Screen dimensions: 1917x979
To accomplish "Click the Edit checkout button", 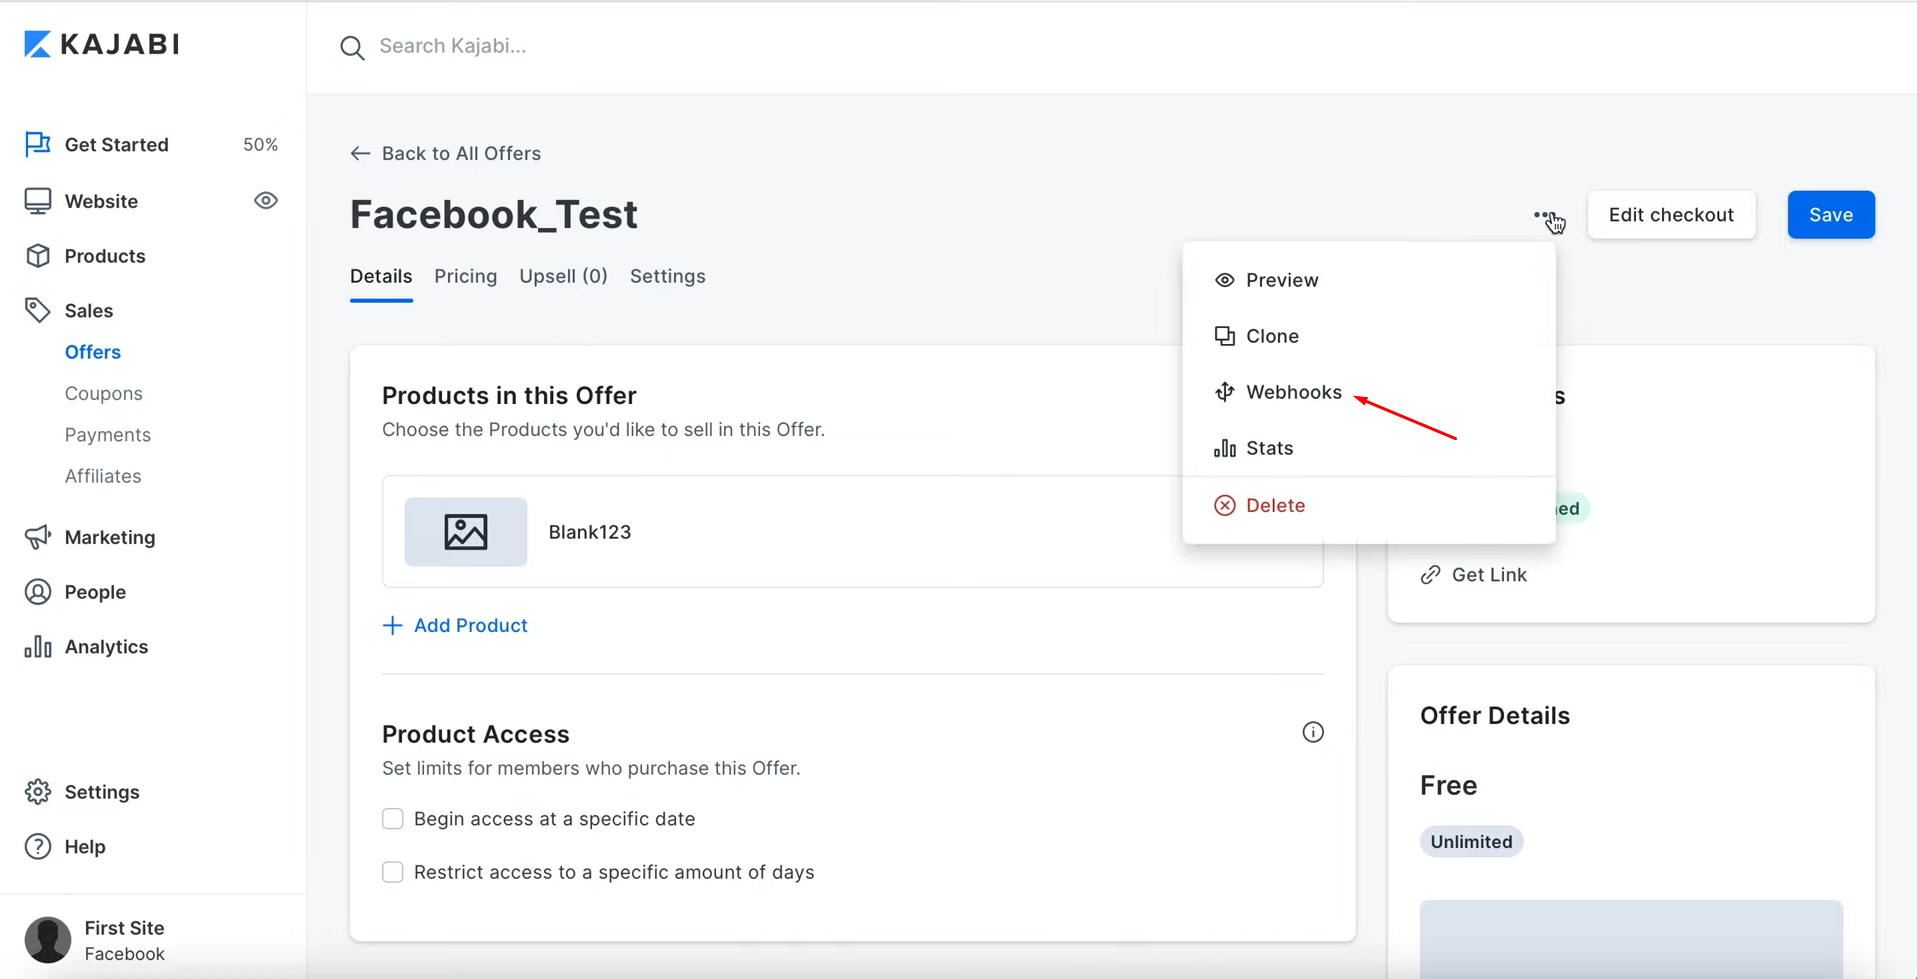I will click(x=1671, y=215).
